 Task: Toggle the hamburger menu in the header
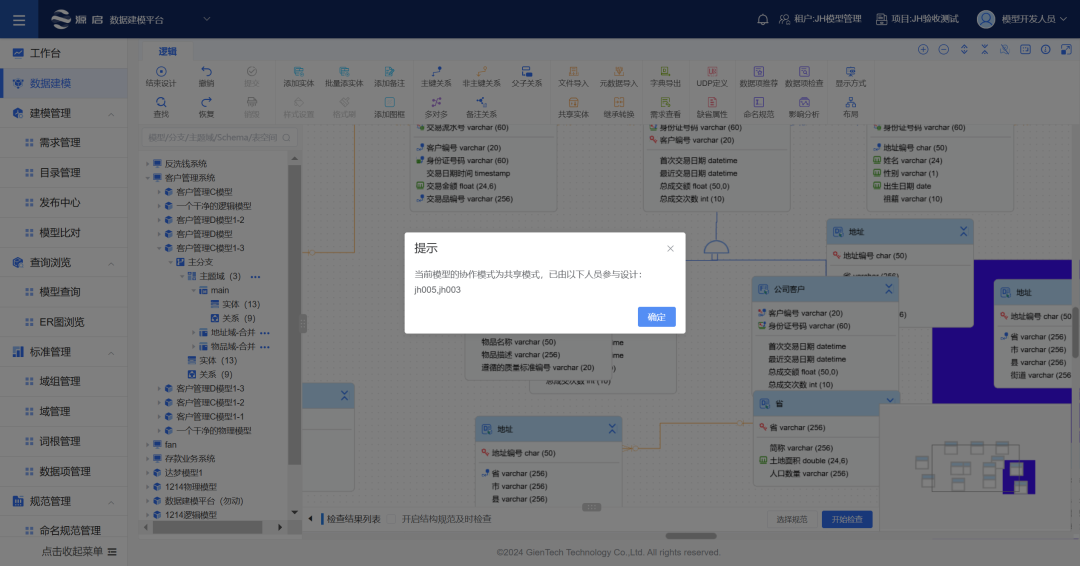click(x=19, y=20)
